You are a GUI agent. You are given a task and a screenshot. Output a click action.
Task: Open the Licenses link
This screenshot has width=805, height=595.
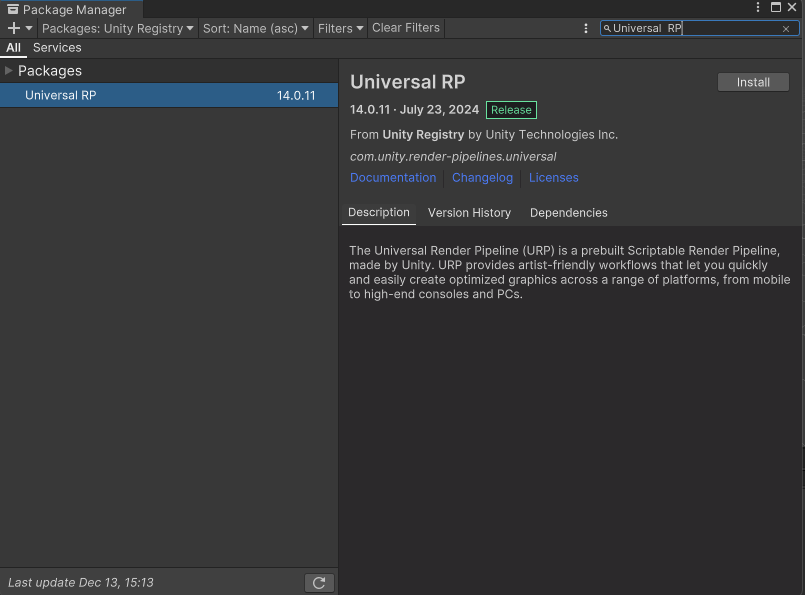pyautogui.click(x=553, y=178)
